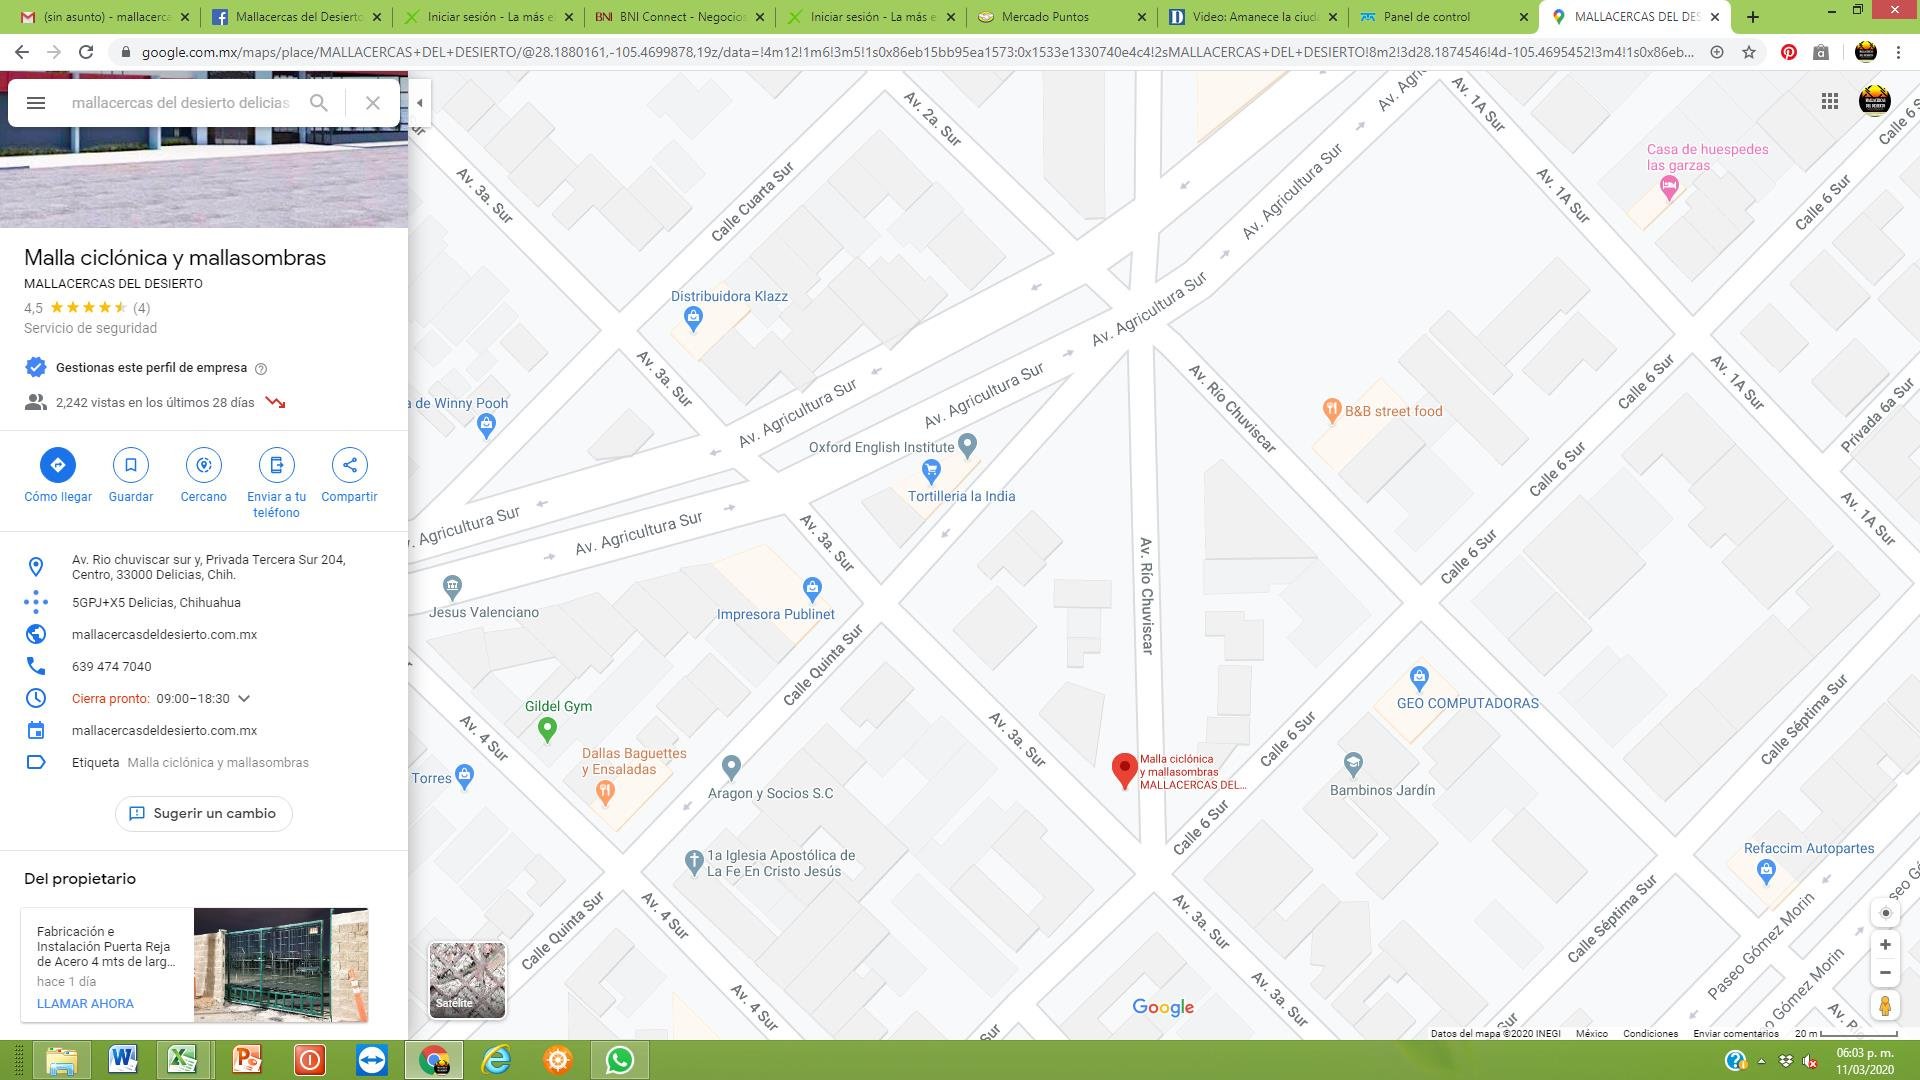This screenshot has width=1920, height=1080.
Task: Click the Cercano nearby icon
Action: click(204, 465)
